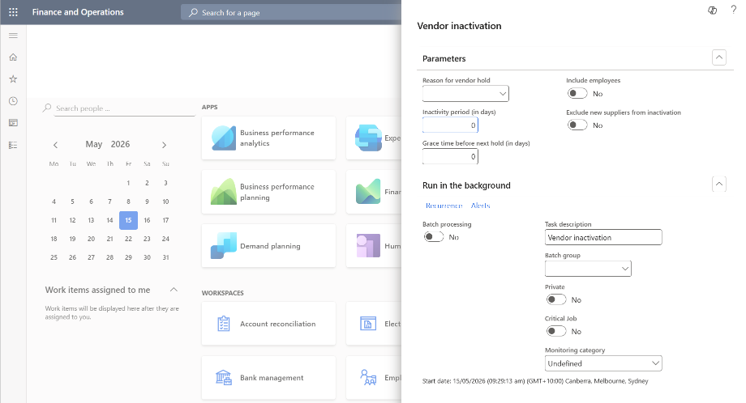Enable Batch processing toggle
This screenshot has height=403, width=746.
(x=433, y=237)
